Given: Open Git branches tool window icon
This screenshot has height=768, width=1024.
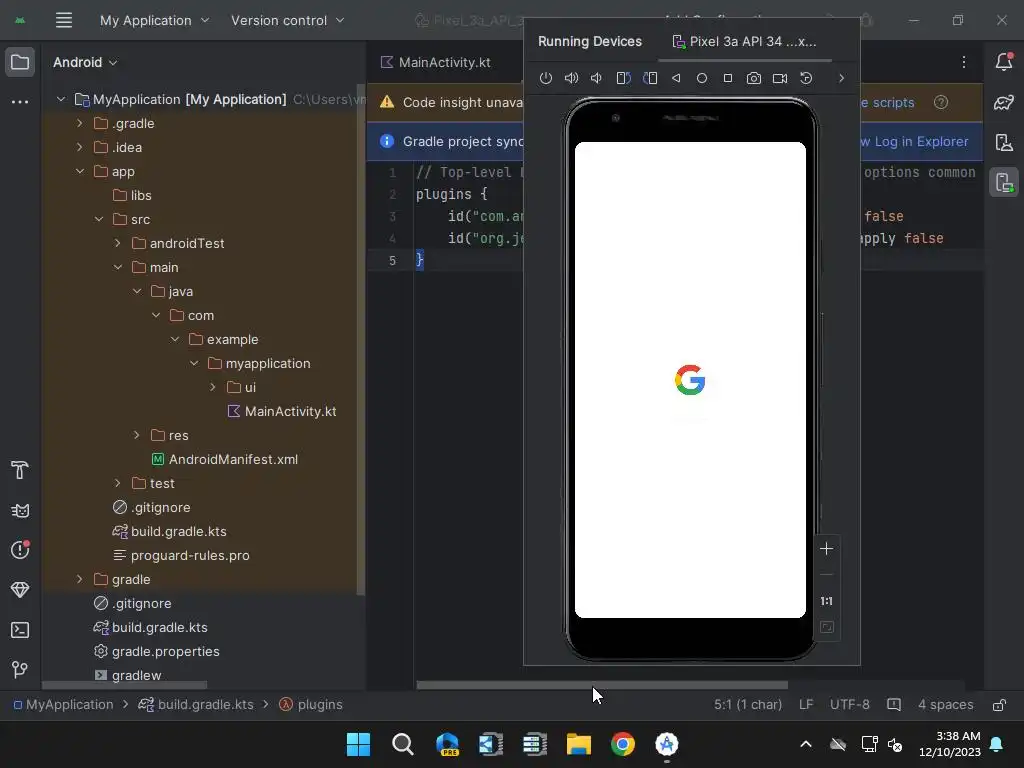Looking at the screenshot, I should pyautogui.click(x=20, y=669).
